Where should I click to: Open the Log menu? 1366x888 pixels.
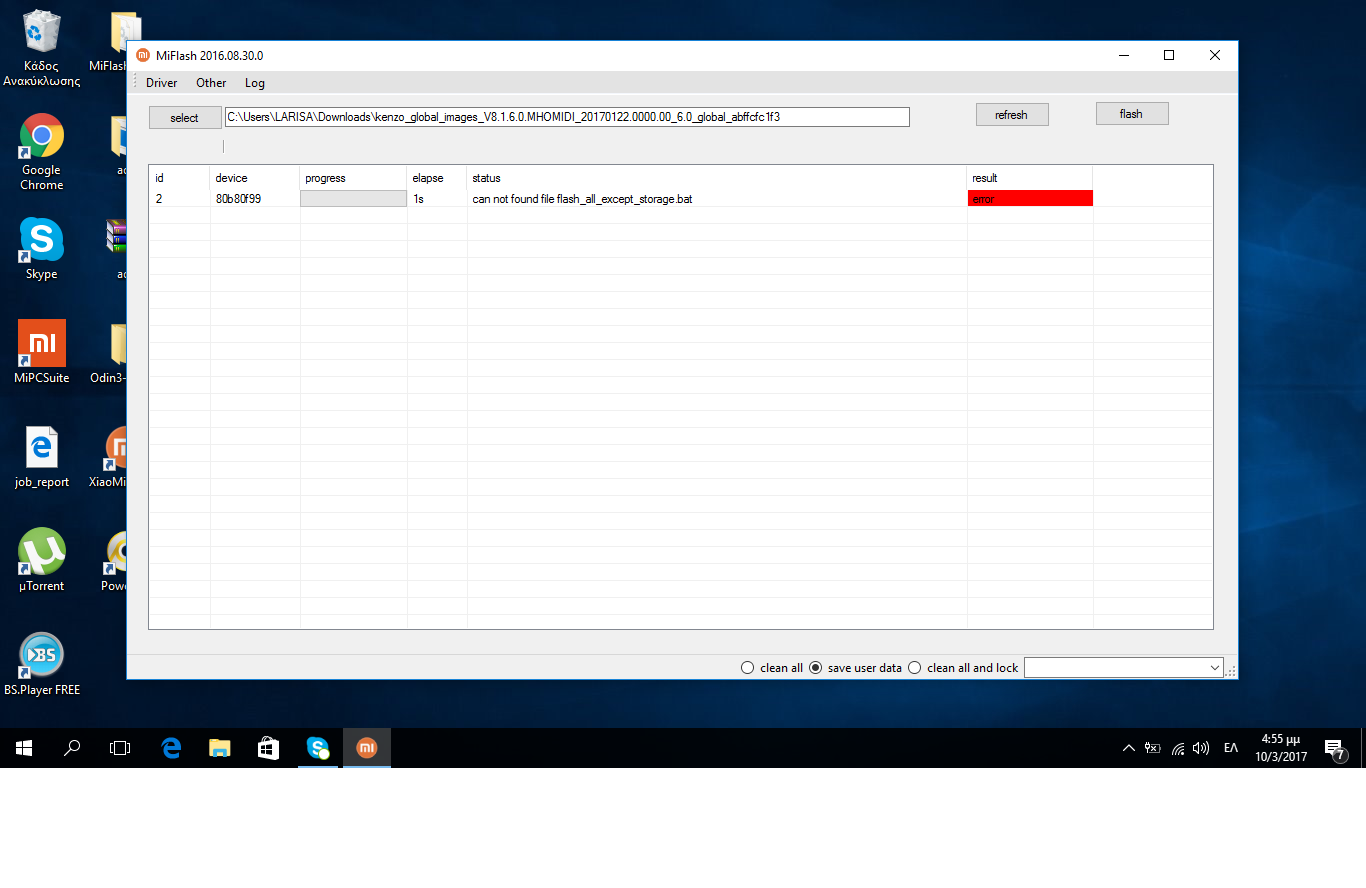[255, 83]
